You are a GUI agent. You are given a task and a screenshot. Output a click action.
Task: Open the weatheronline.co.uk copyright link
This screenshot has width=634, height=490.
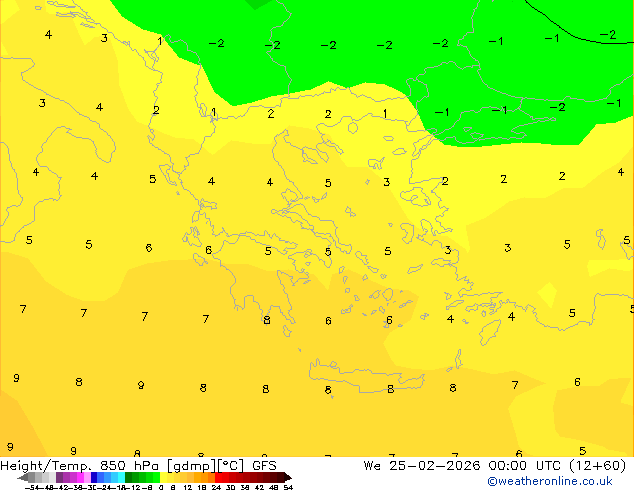pyautogui.click(x=549, y=481)
